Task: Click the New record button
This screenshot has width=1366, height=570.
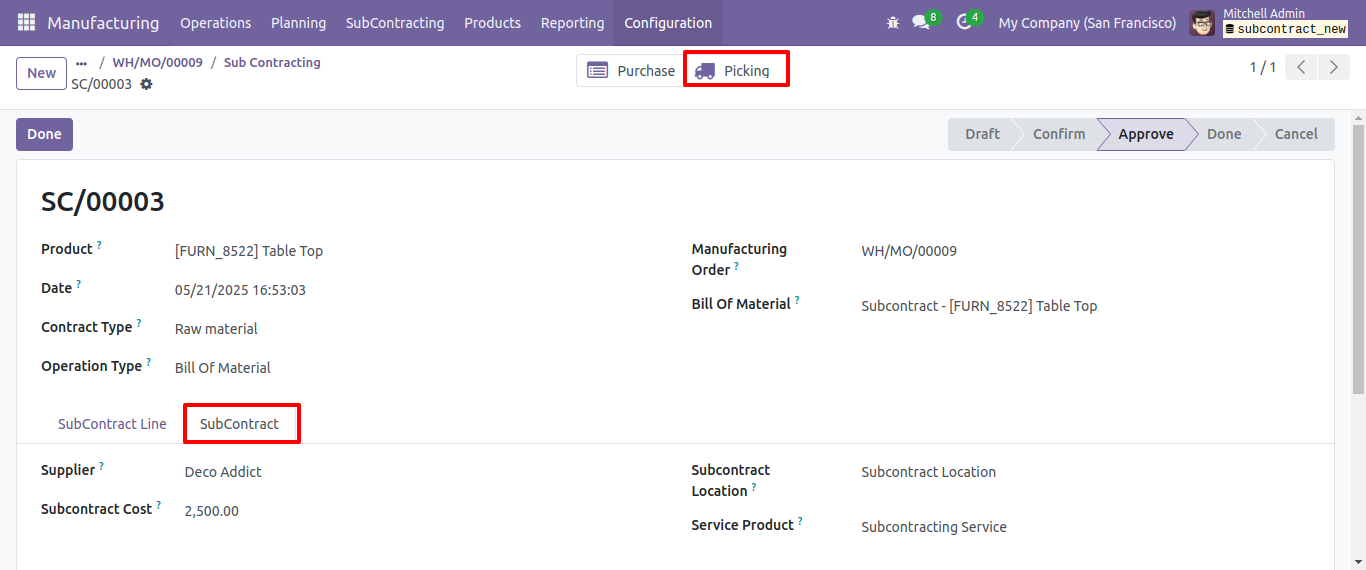Action: click(41, 73)
